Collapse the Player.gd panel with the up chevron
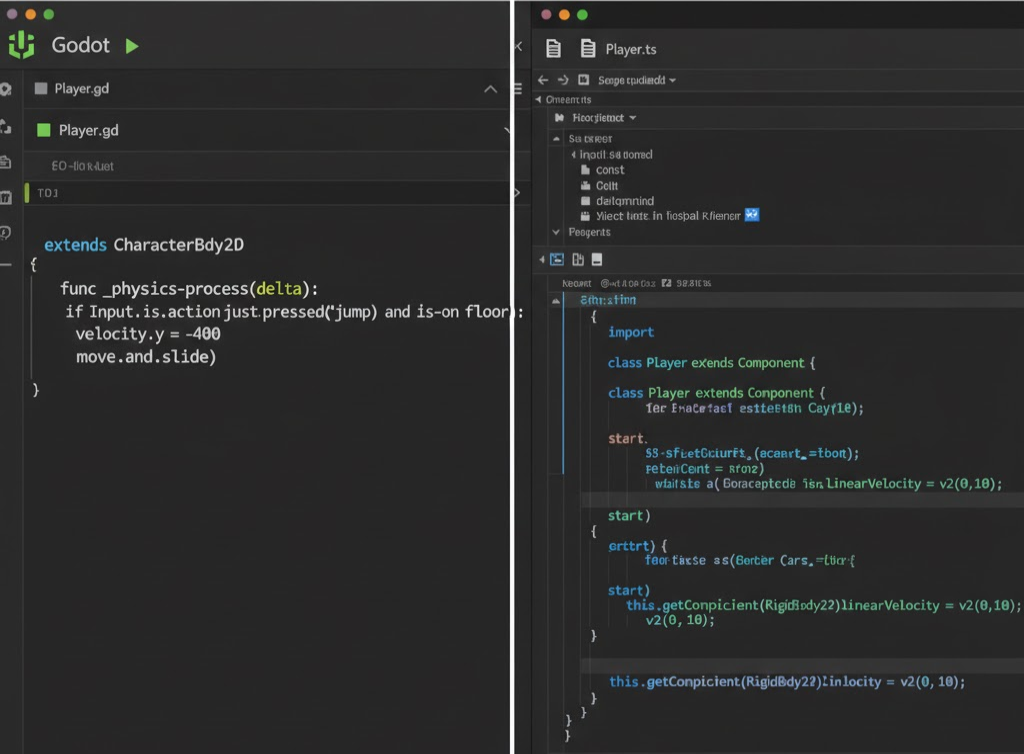 coord(490,89)
